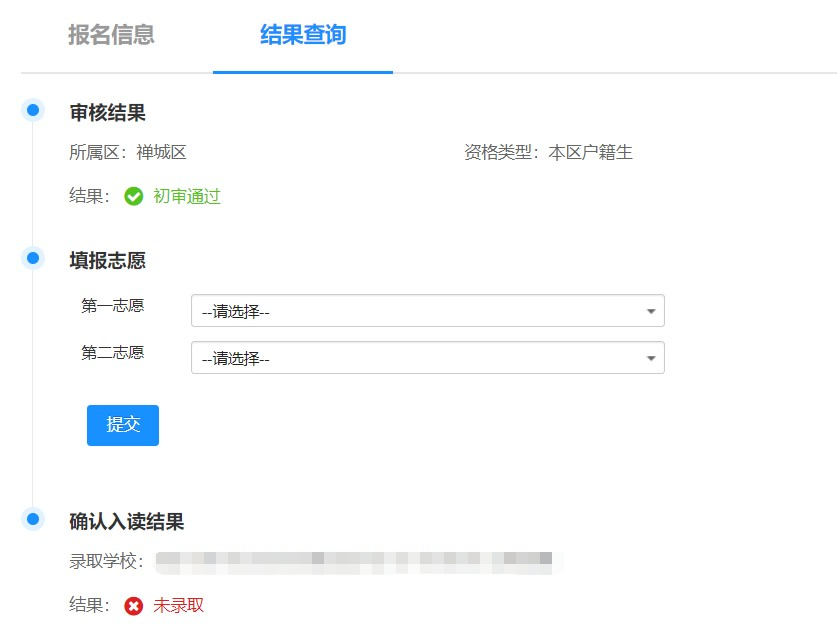Click the 未录取 result text
Image resolution: width=837 pixels, height=627 pixels.
point(178,606)
